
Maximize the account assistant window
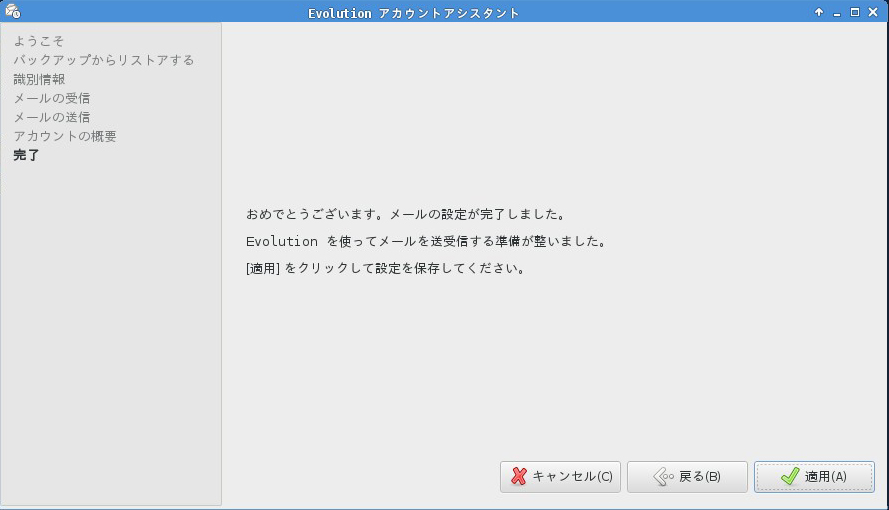pyautogui.click(x=855, y=12)
